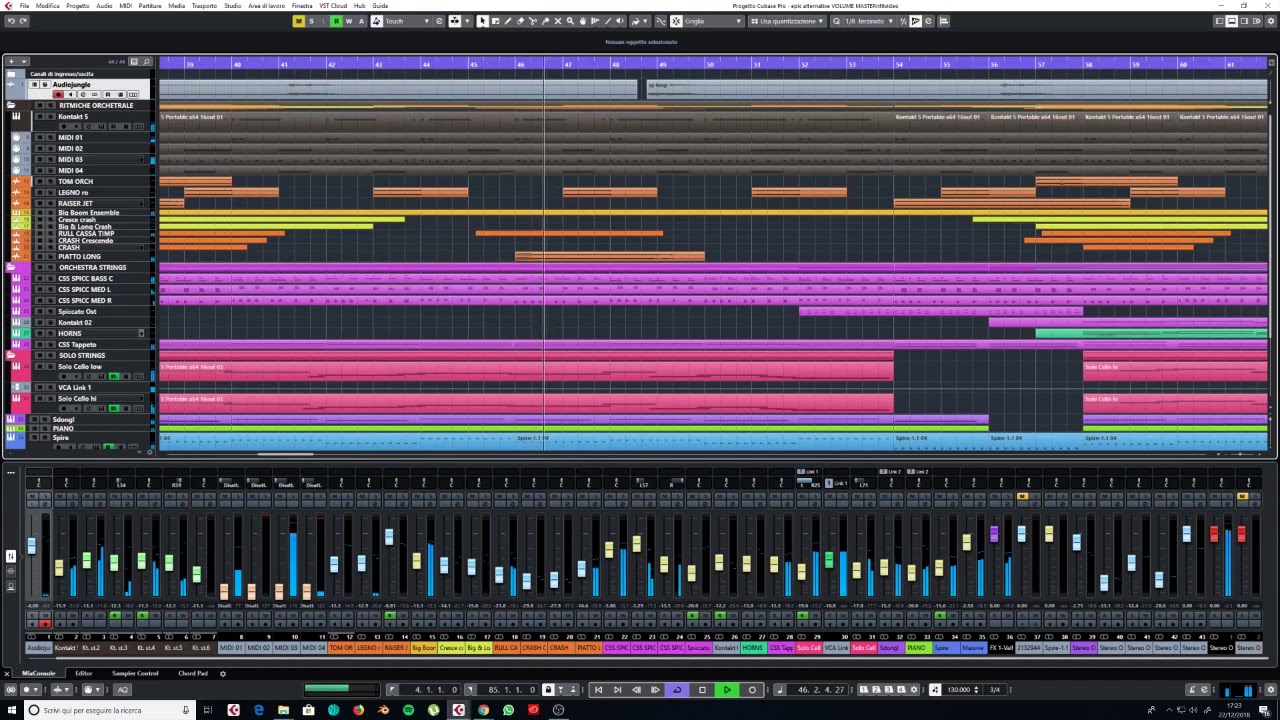Collapse the ORCHESTRA STRINGS folder track

tap(11, 267)
